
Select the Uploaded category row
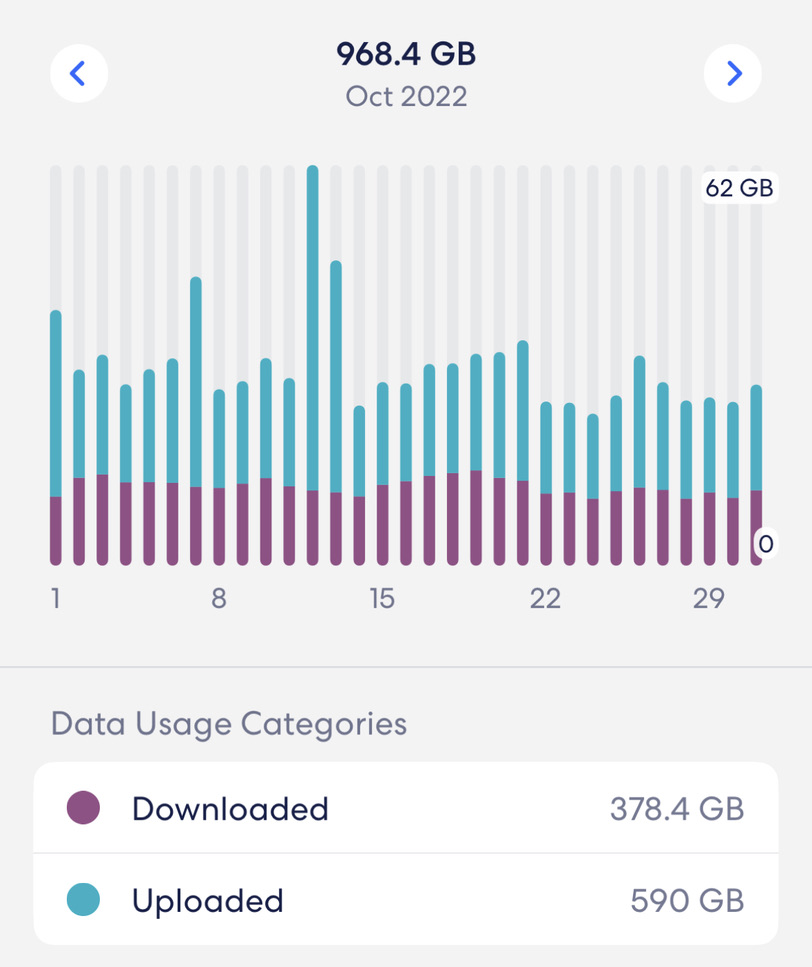point(405,900)
